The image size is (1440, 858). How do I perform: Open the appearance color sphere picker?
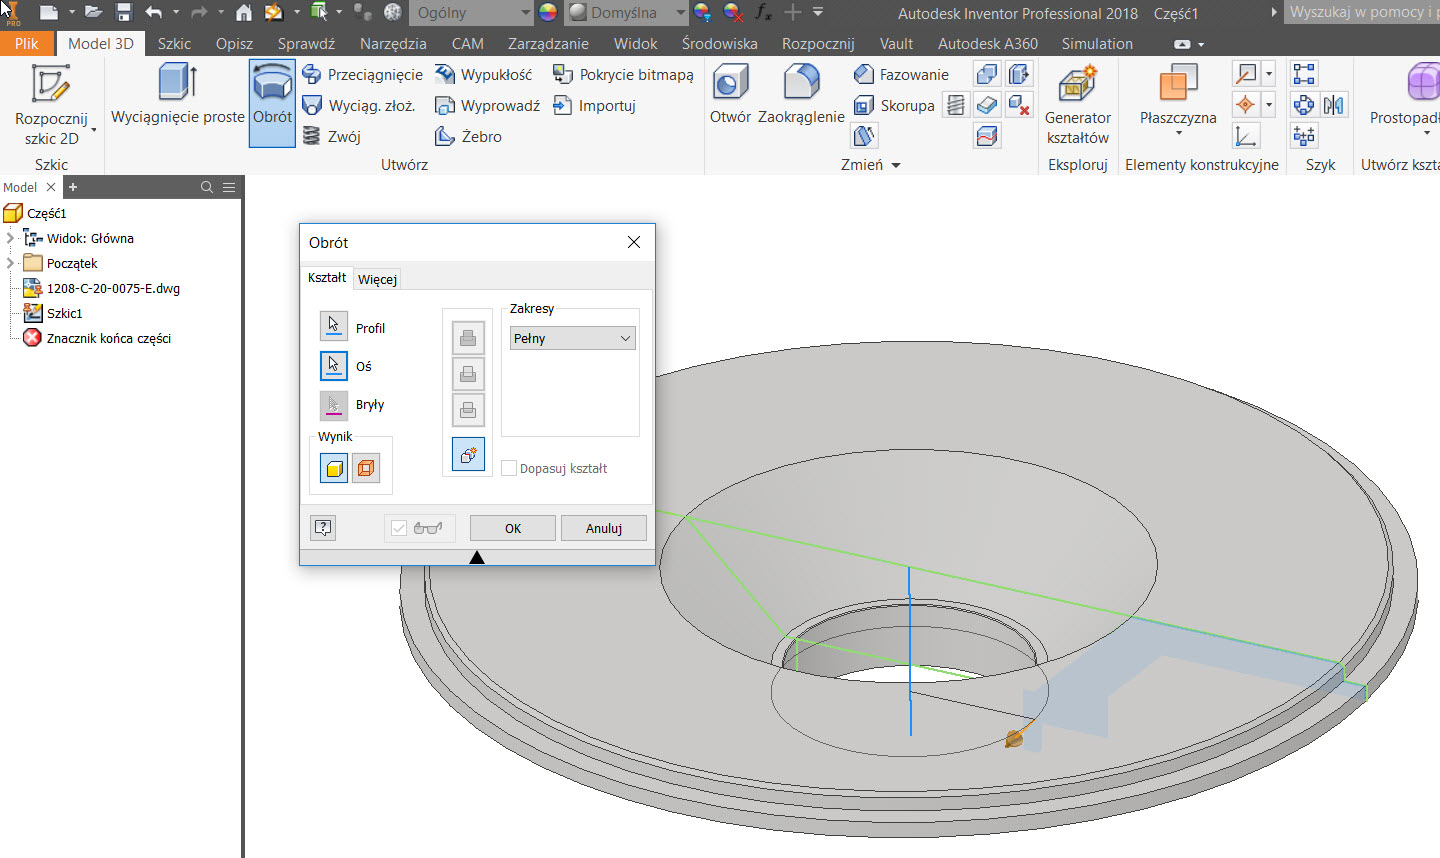(548, 13)
